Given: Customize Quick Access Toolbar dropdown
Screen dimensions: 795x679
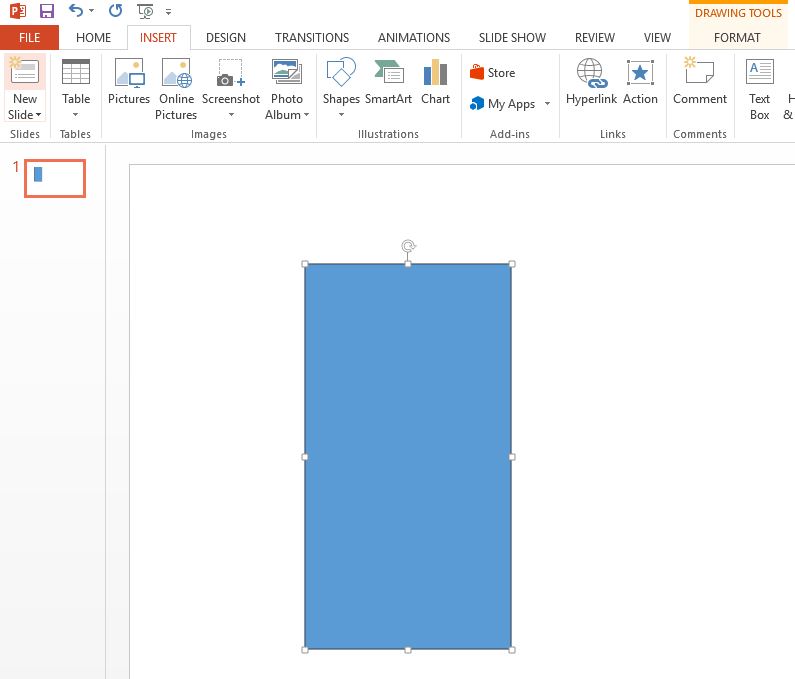Looking at the screenshot, I should tap(168, 12).
